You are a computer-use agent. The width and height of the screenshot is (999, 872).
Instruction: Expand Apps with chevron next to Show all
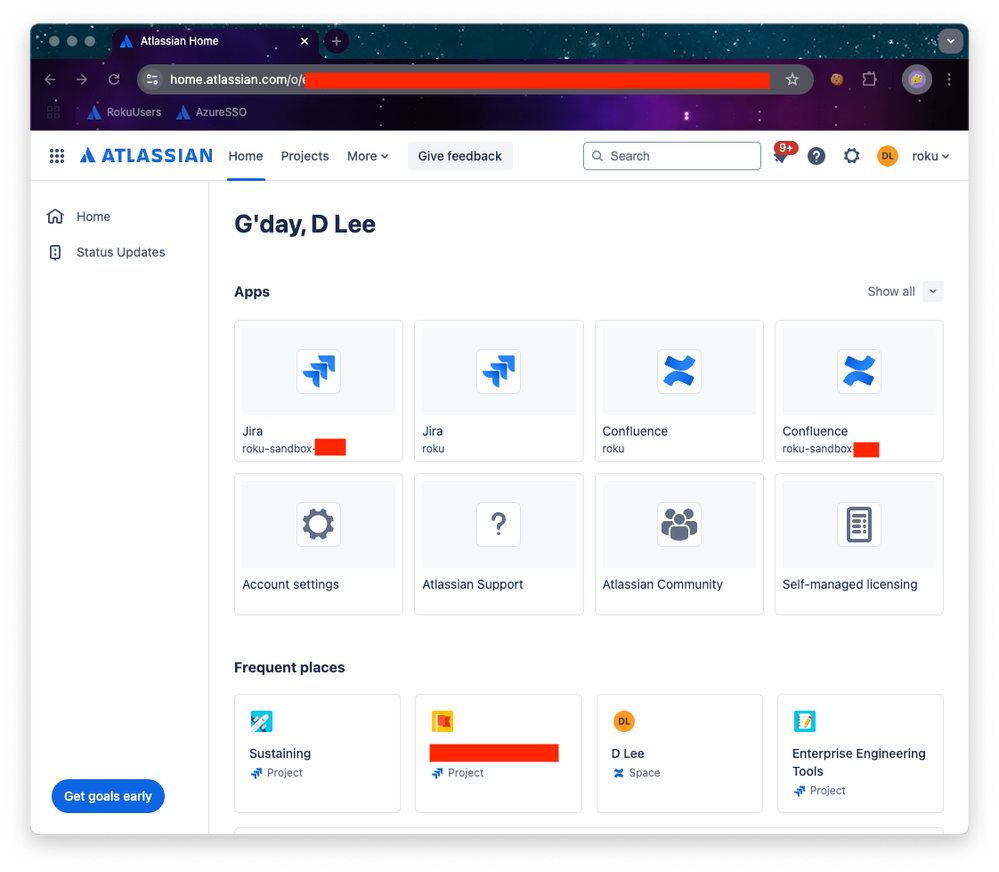point(933,291)
